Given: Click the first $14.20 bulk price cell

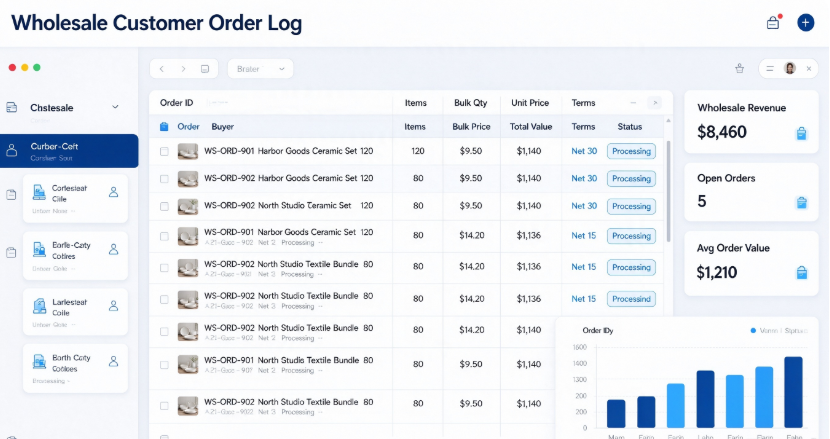Looking at the screenshot, I should tap(471, 235).
